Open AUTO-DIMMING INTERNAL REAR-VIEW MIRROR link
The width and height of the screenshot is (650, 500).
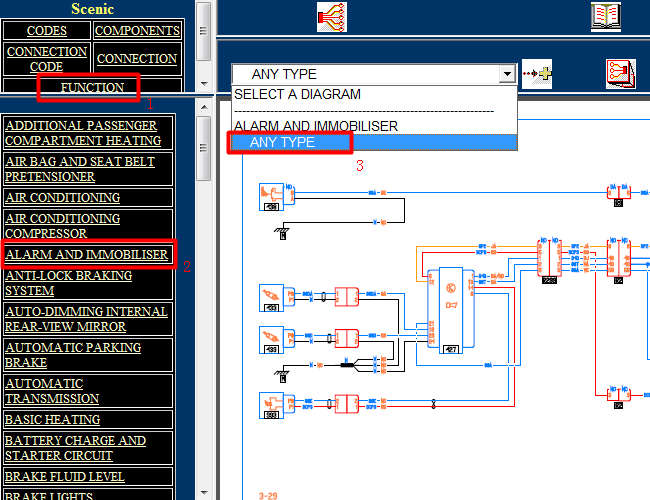[x=87, y=319]
